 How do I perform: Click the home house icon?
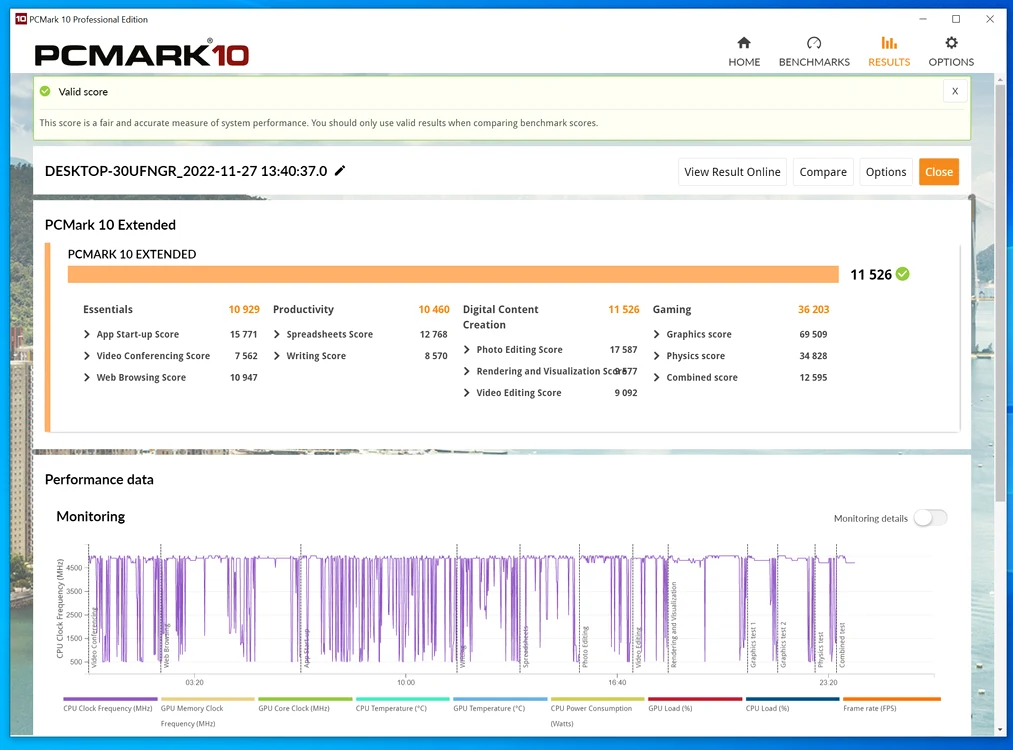[744, 43]
